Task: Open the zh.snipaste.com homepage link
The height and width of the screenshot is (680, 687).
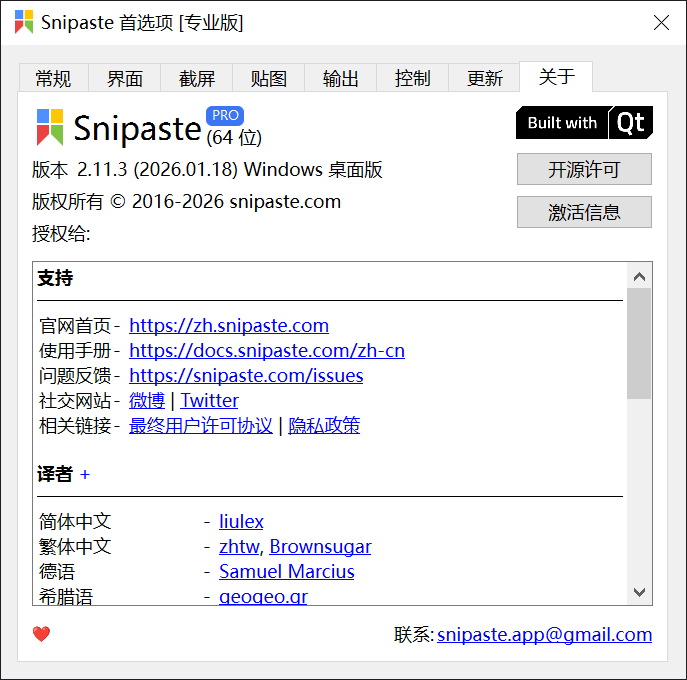Action: (x=229, y=326)
